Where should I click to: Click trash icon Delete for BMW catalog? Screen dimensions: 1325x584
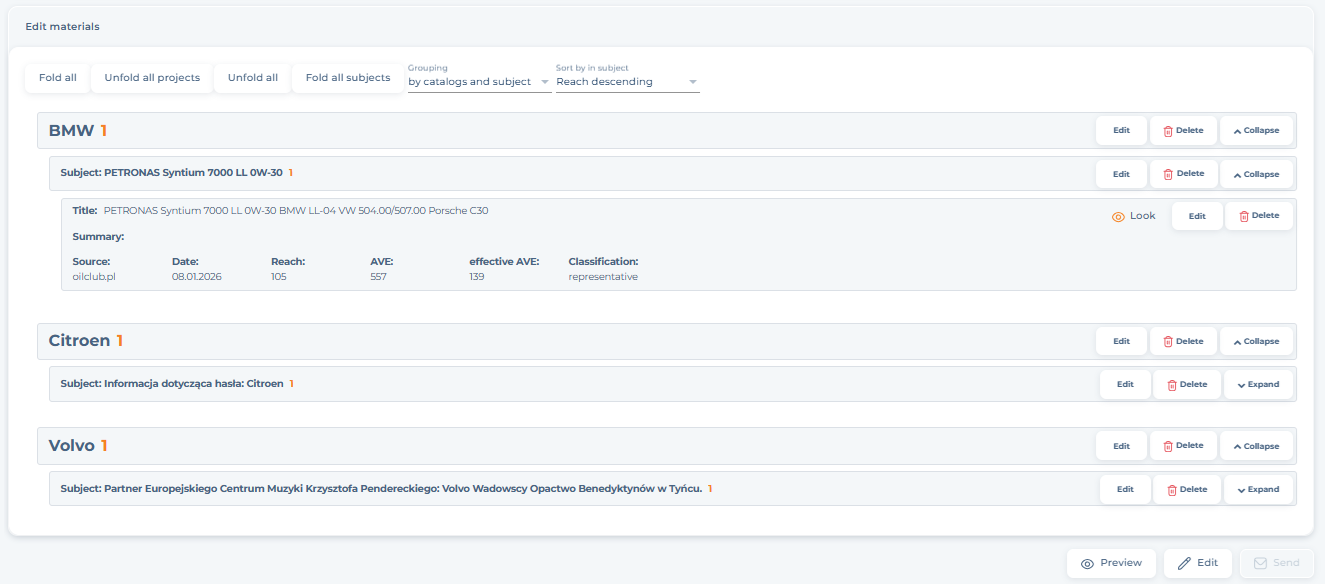pyautogui.click(x=1183, y=130)
